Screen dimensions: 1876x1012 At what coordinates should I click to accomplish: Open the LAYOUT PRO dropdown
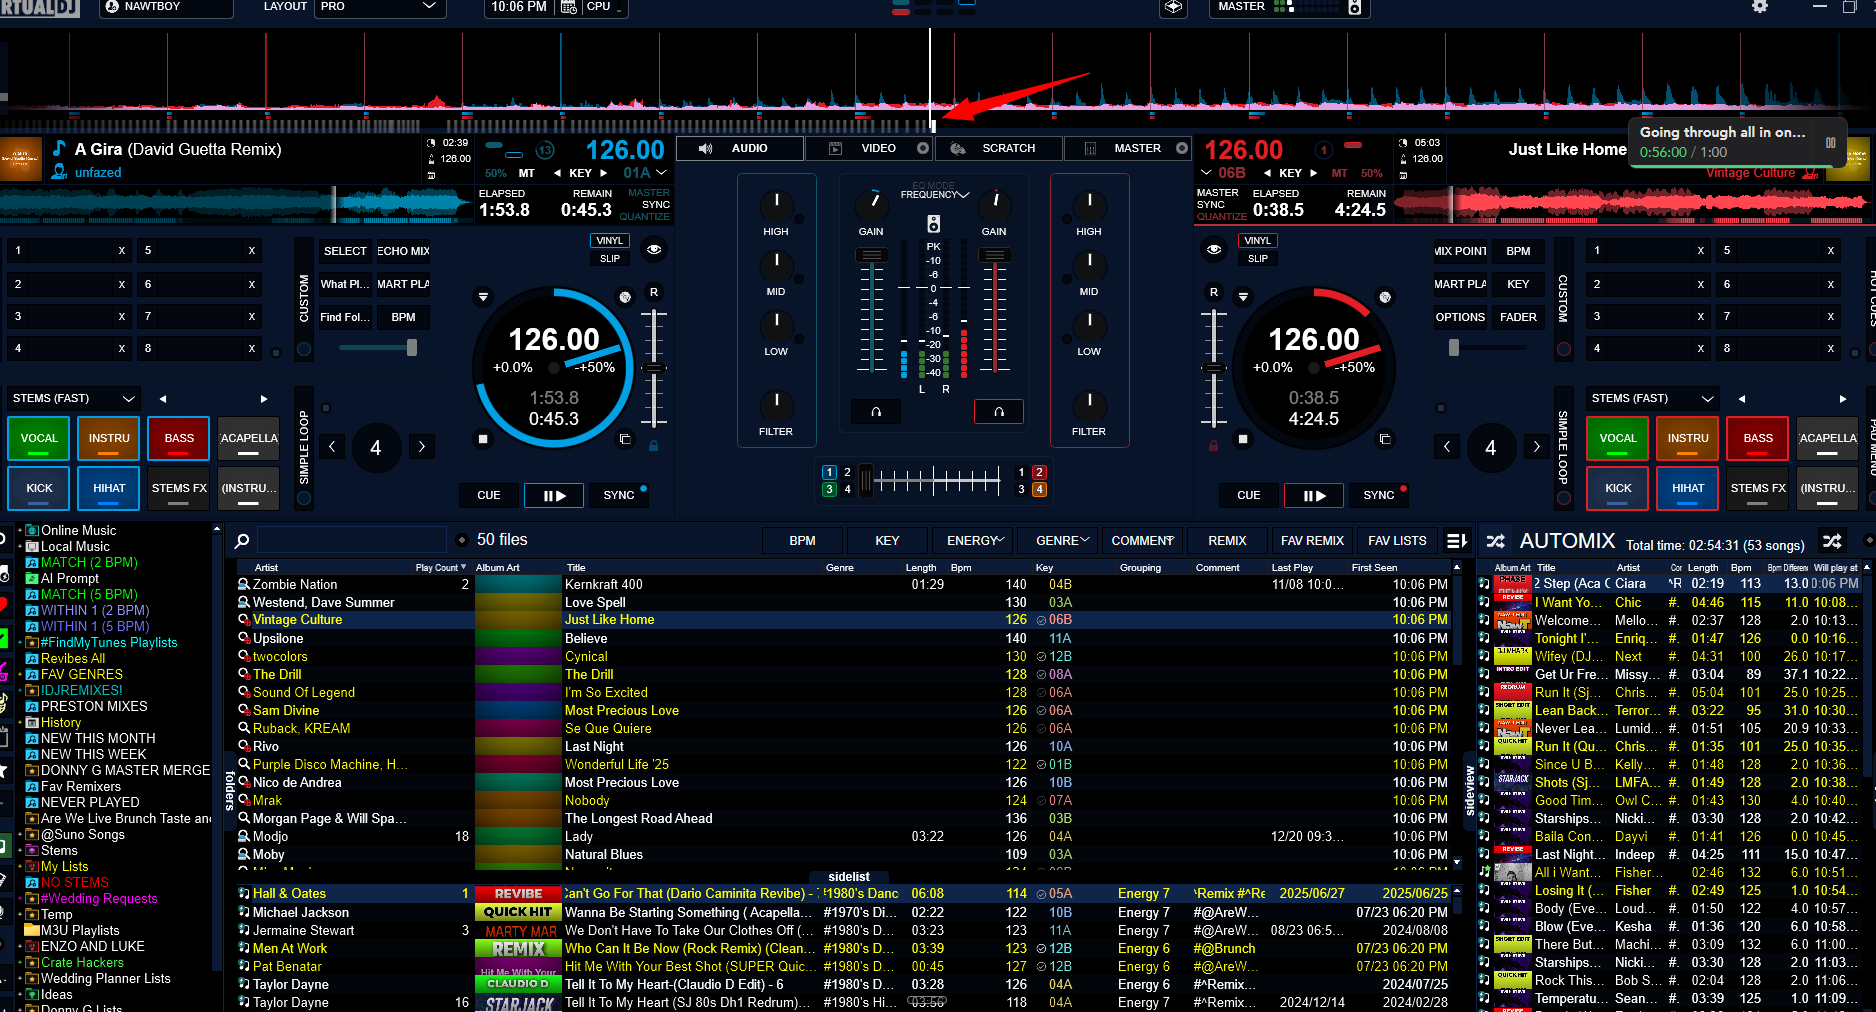point(380,7)
